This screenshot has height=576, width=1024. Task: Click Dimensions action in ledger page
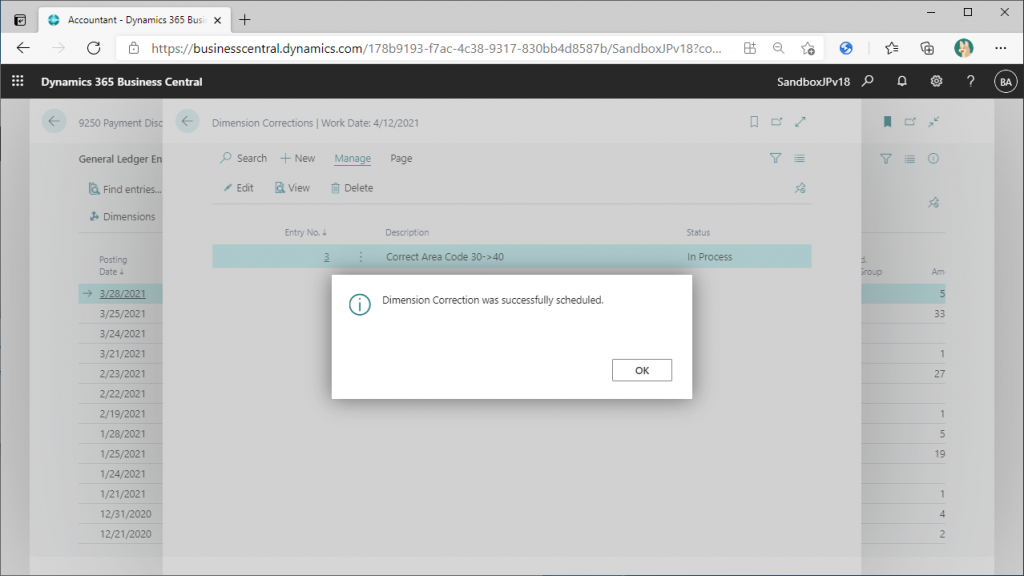[x=122, y=216]
